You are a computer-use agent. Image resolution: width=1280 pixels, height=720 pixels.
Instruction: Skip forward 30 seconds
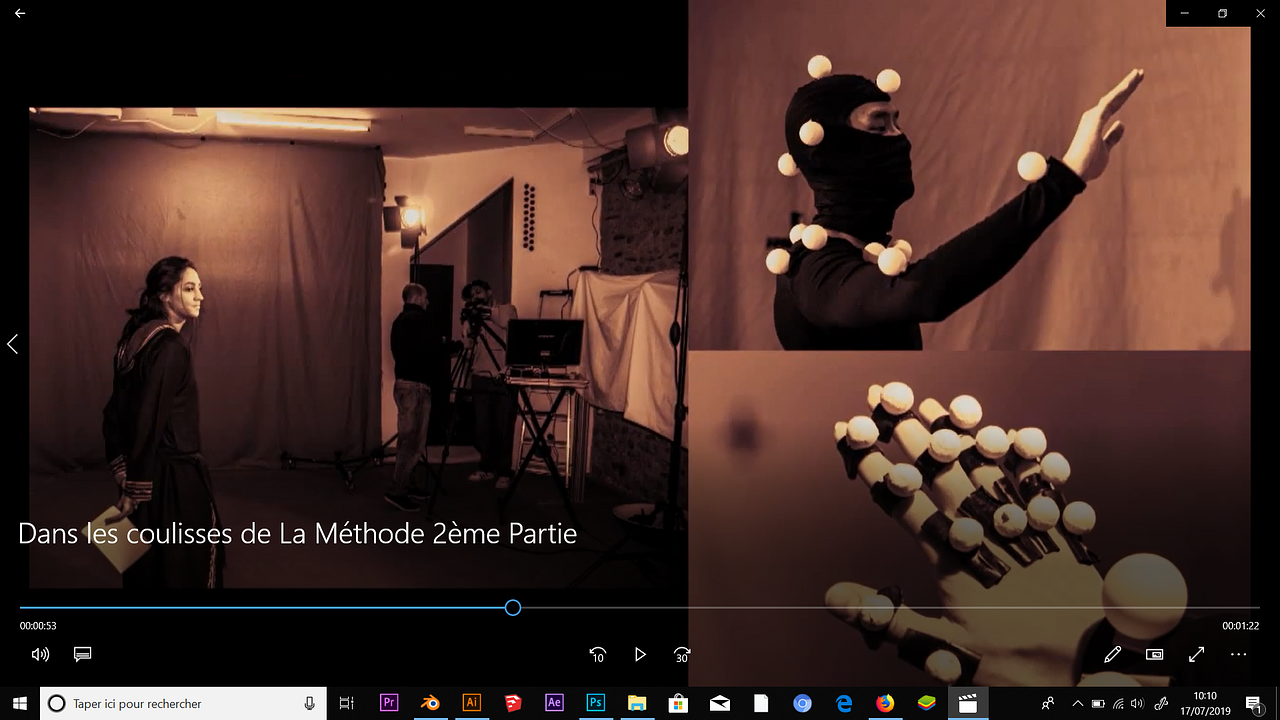pyautogui.click(x=682, y=654)
